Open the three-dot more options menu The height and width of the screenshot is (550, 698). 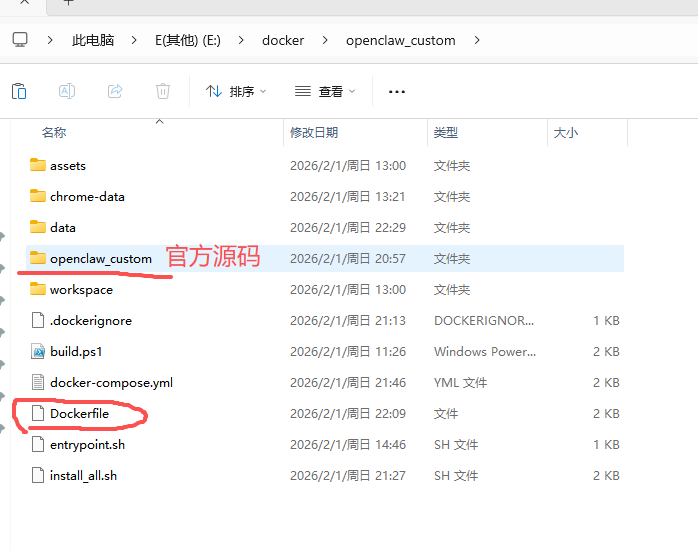(x=397, y=92)
